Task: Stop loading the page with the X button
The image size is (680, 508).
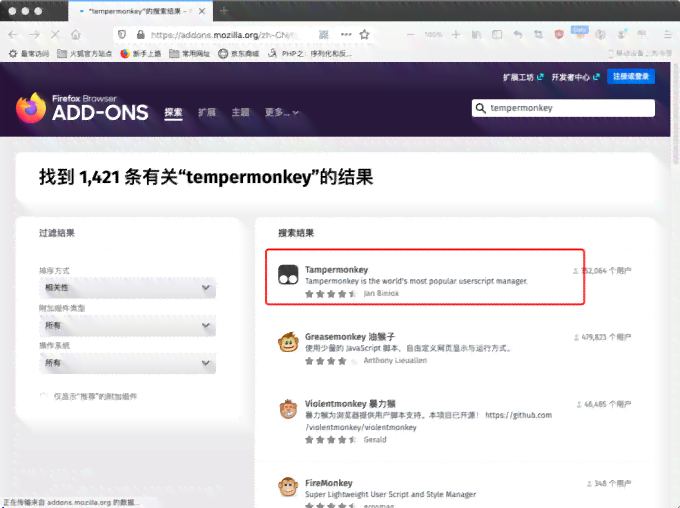Action: tap(55, 35)
